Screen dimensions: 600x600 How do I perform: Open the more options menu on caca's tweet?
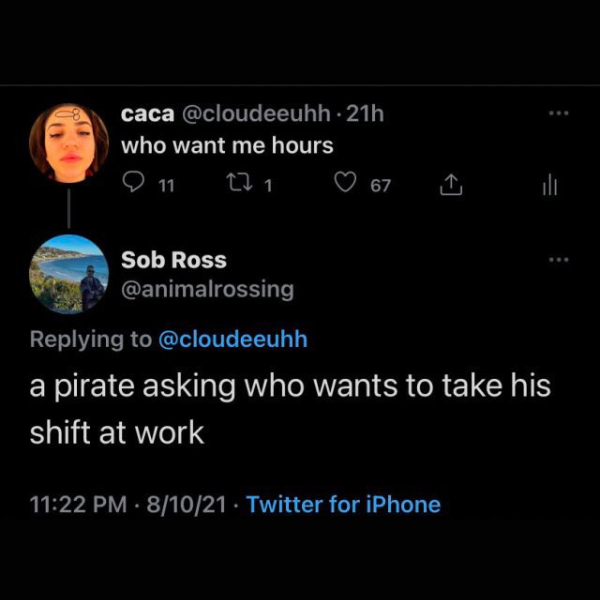coord(557,114)
